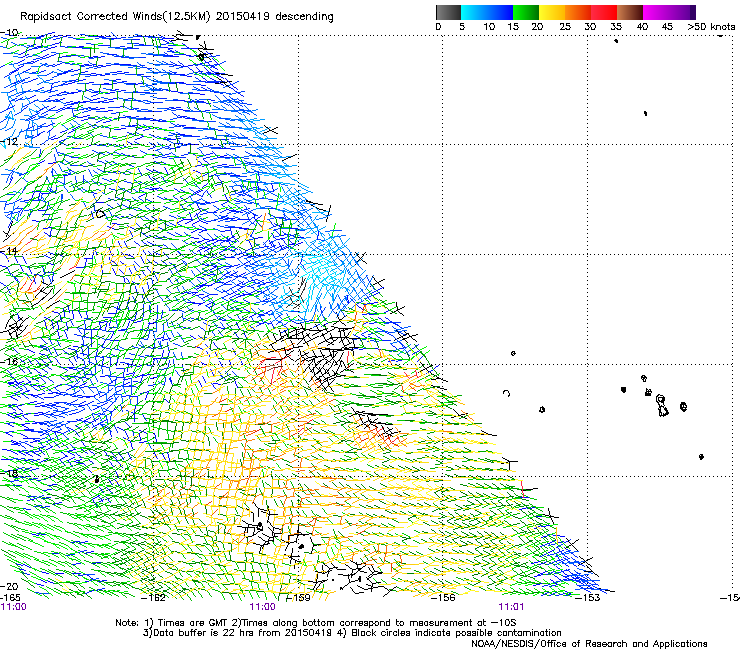Click the gray 0–5 knot legend swatch
The image size is (740, 650).
(448, 12)
